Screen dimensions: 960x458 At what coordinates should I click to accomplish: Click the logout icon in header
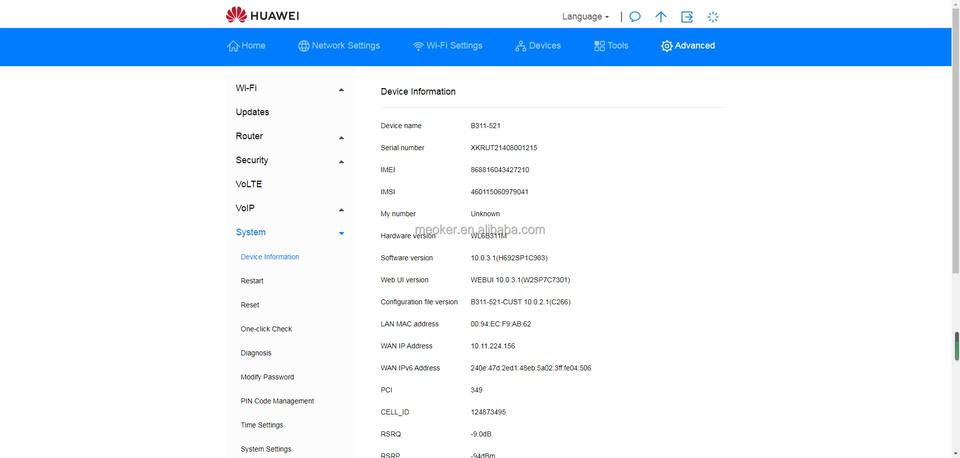(x=687, y=17)
